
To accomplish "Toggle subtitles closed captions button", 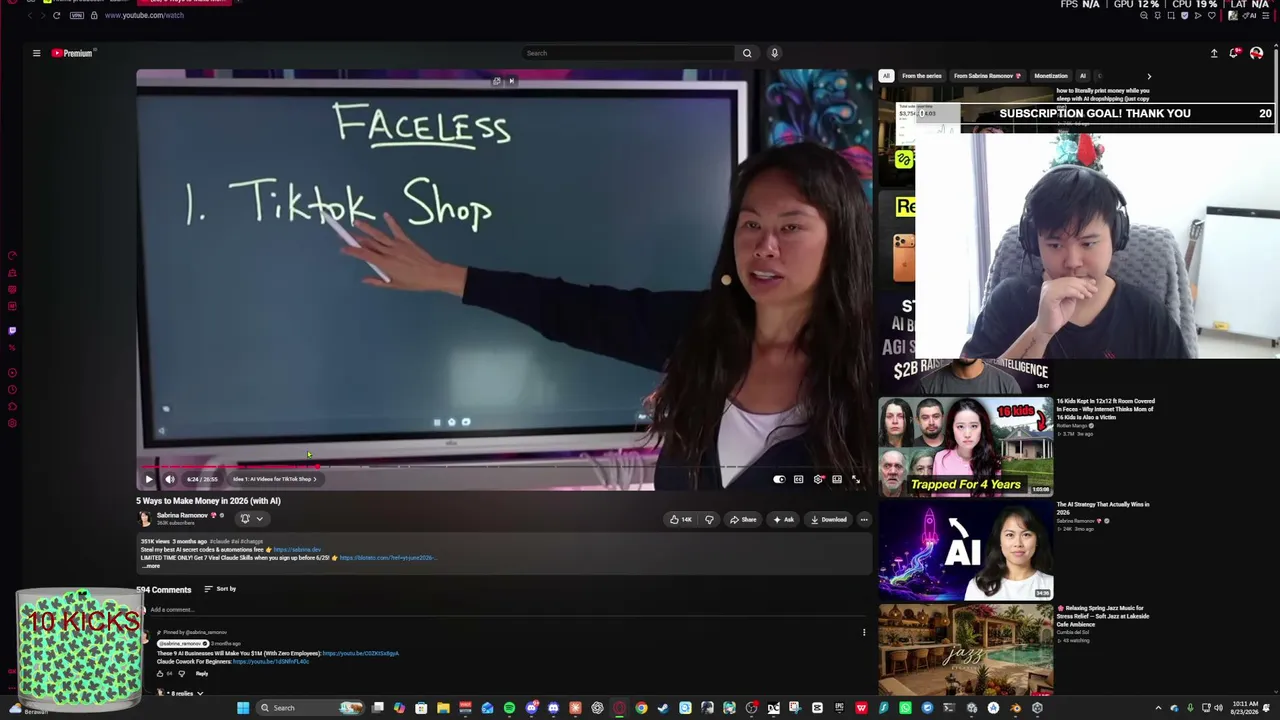I will tap(798, 479).
